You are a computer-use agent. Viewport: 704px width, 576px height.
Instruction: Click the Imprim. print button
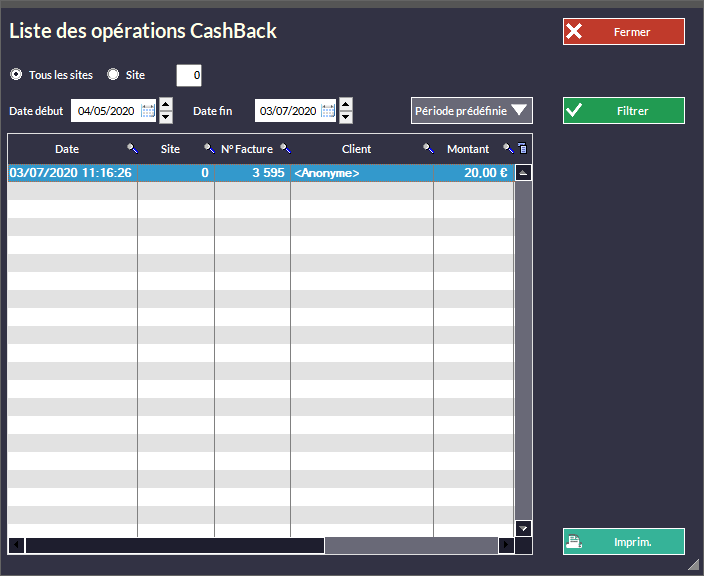point(623,541)
